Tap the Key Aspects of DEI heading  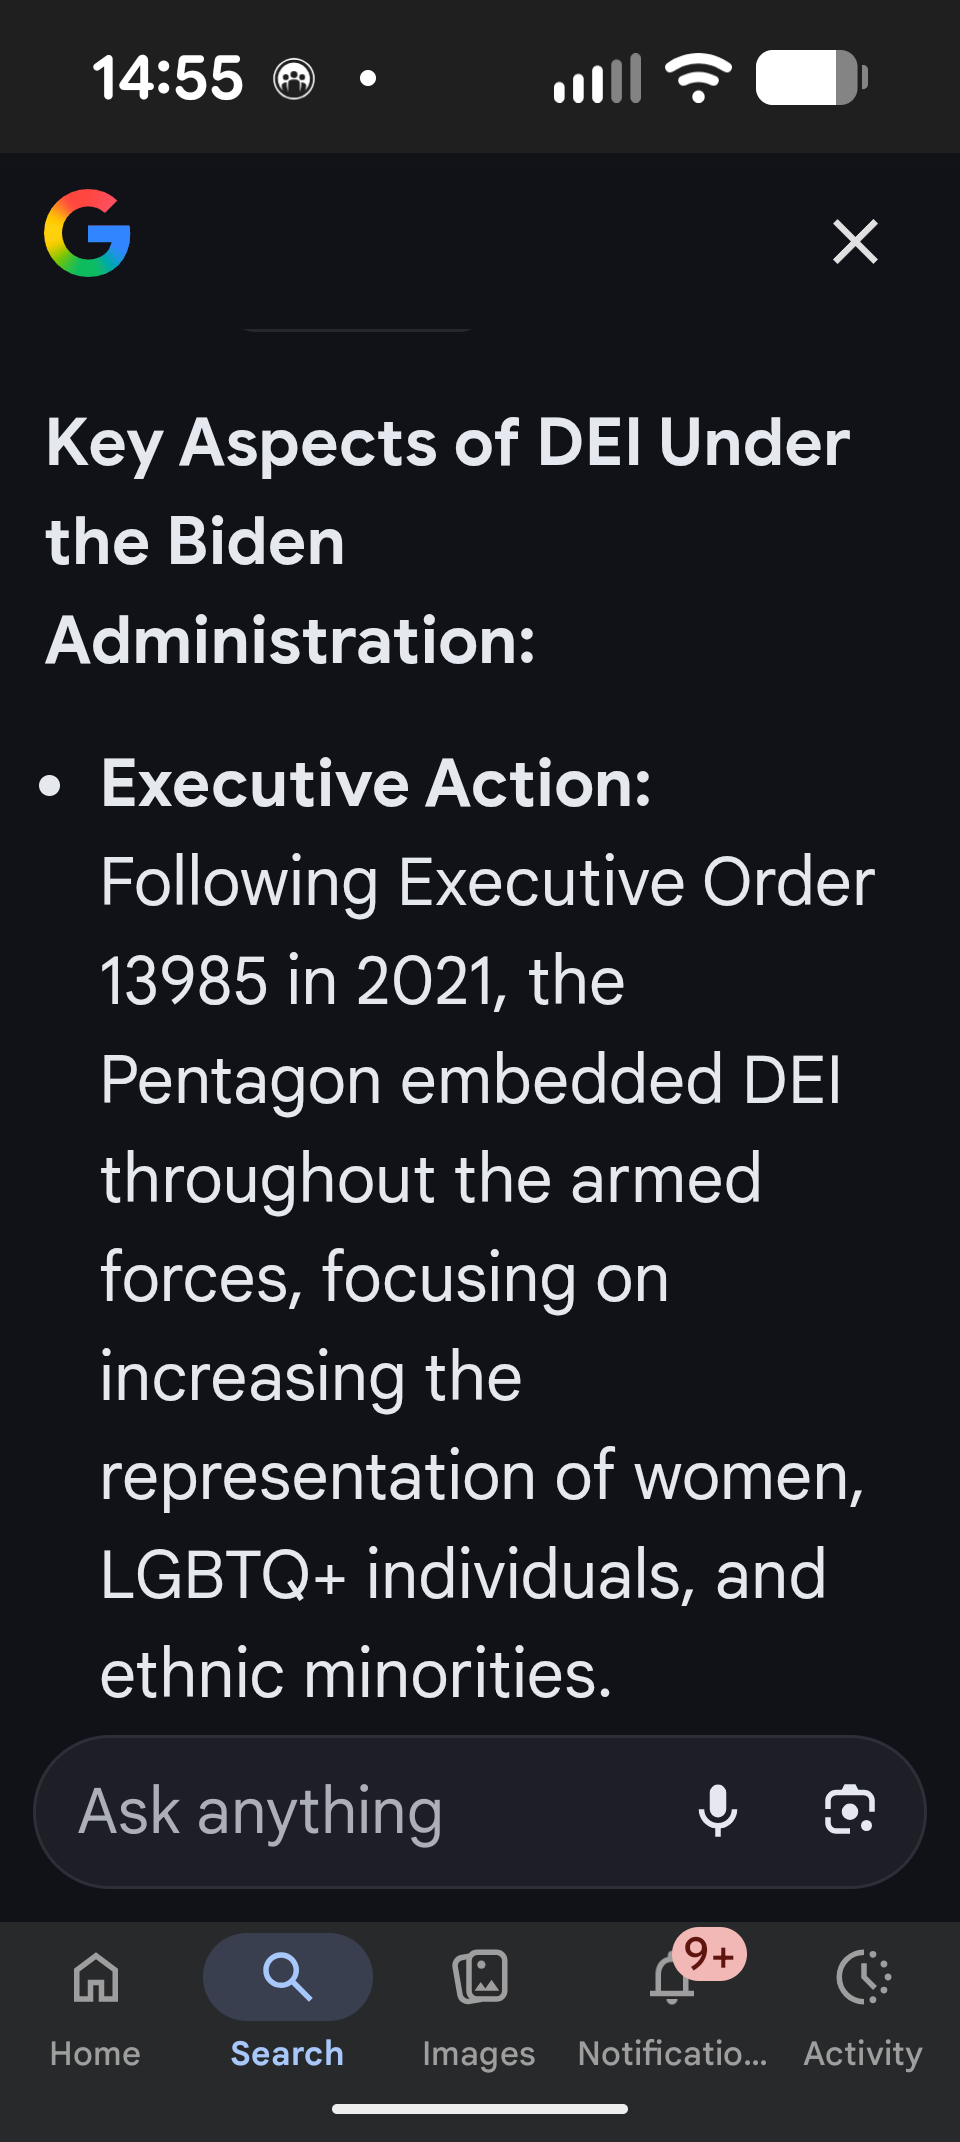pos(448,541)
